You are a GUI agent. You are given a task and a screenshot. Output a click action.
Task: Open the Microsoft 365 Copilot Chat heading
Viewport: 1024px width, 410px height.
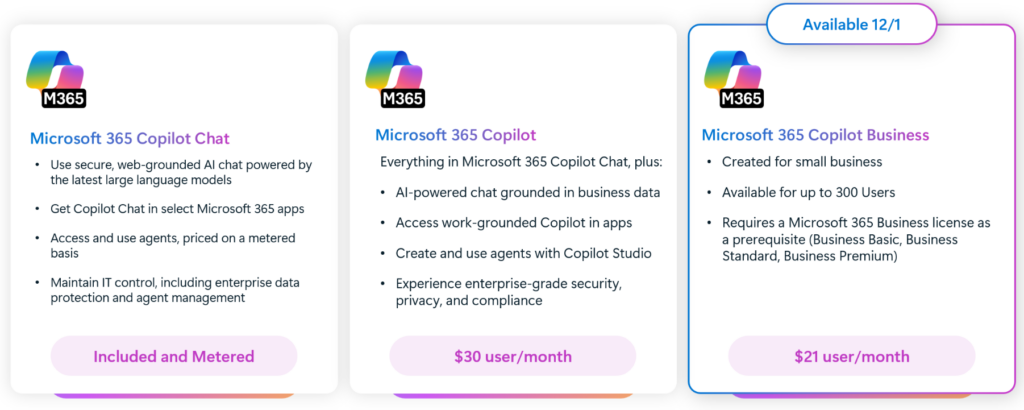(130, 139)
